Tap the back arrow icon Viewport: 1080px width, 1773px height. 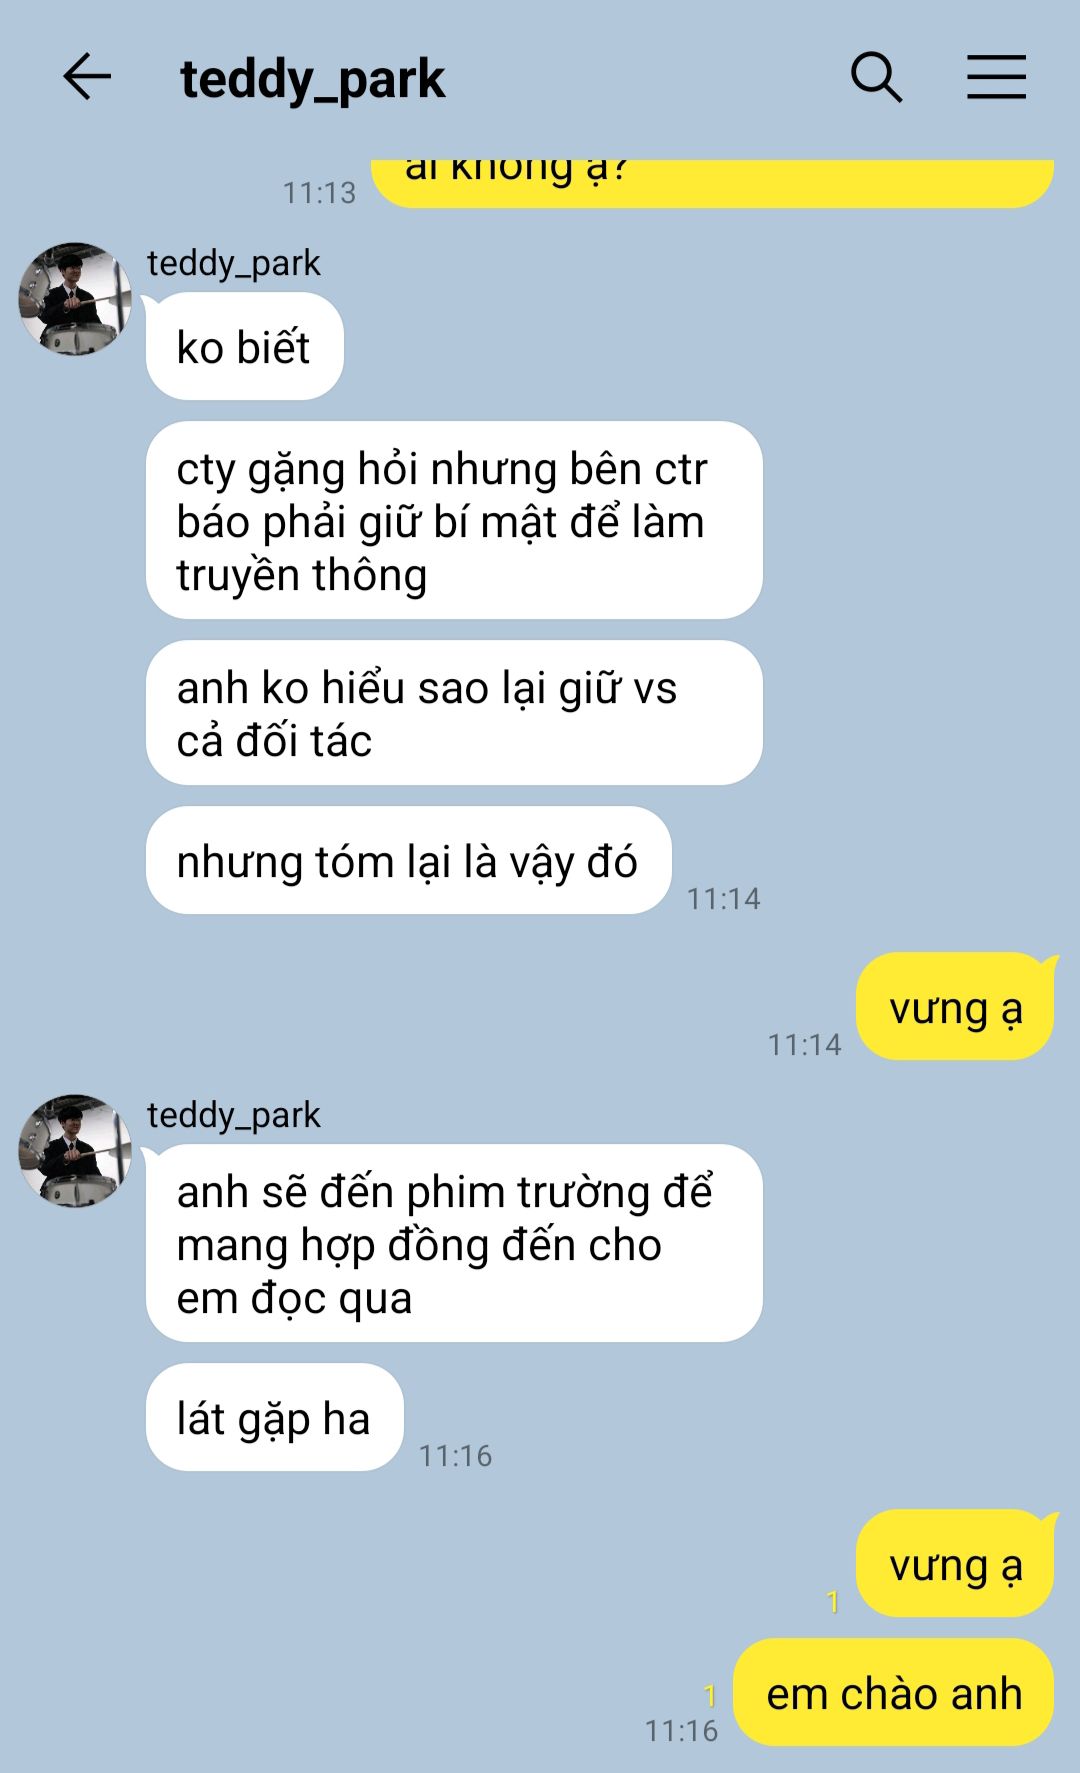(87, 77)
